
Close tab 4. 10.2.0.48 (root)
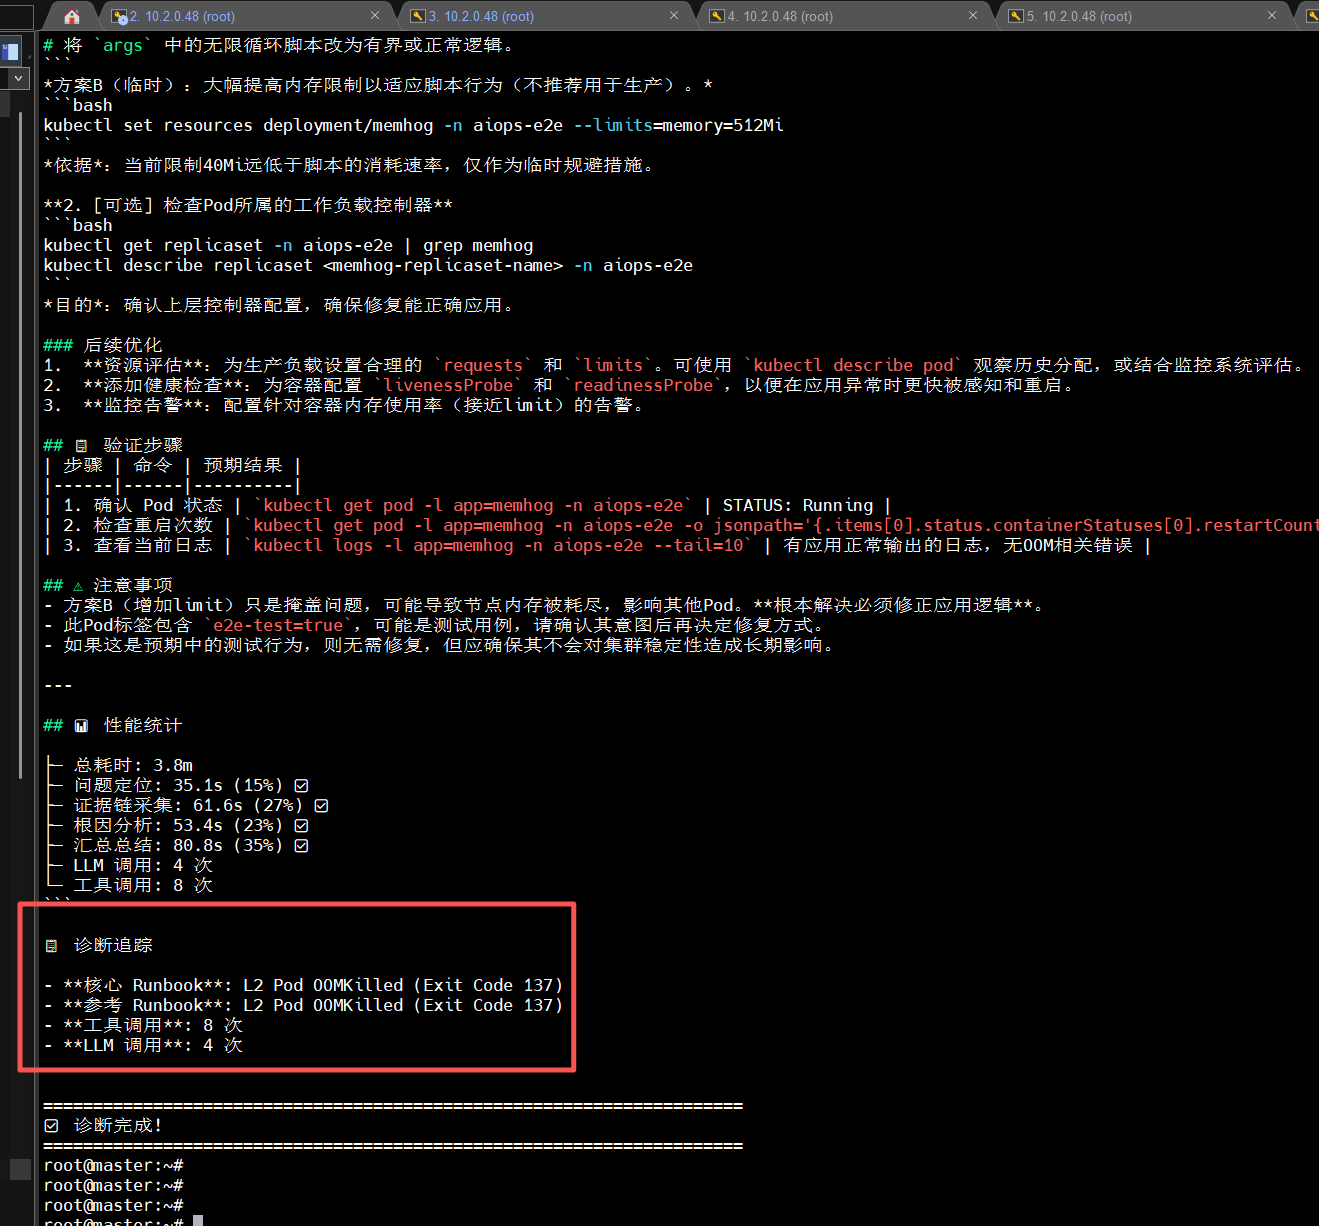point(973,16)
